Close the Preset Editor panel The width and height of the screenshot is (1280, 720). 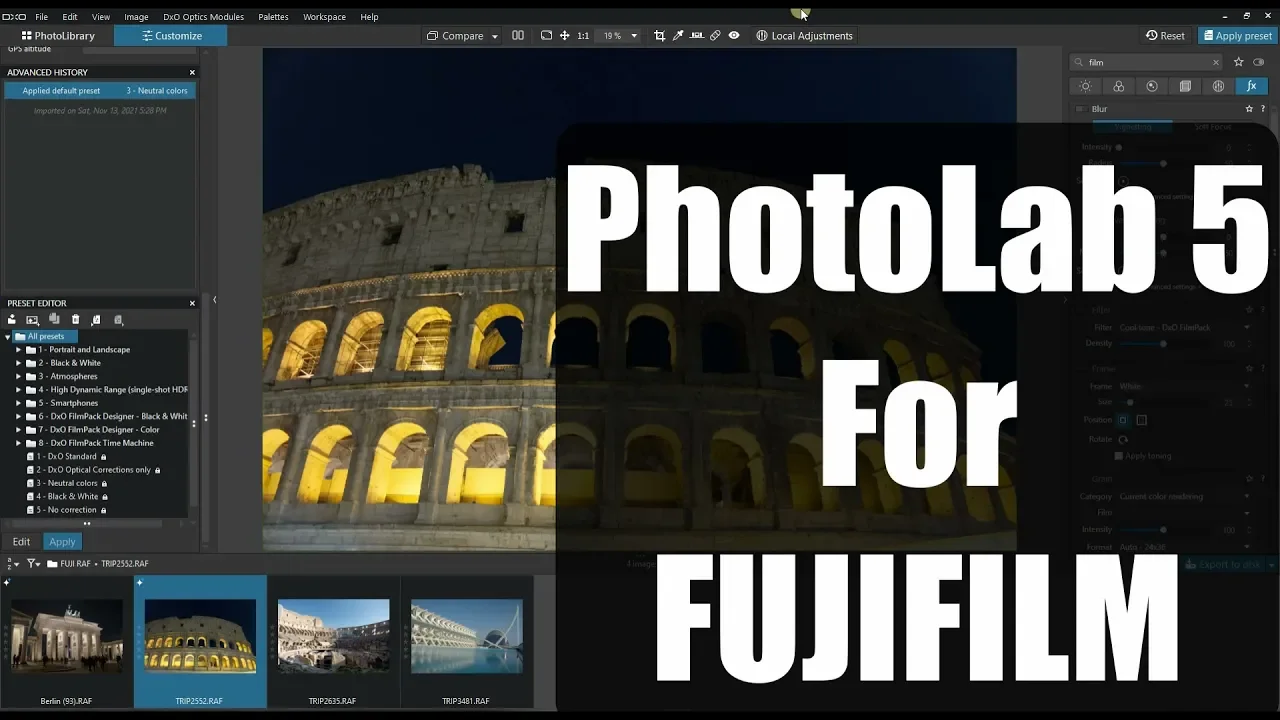click(193, 303)
